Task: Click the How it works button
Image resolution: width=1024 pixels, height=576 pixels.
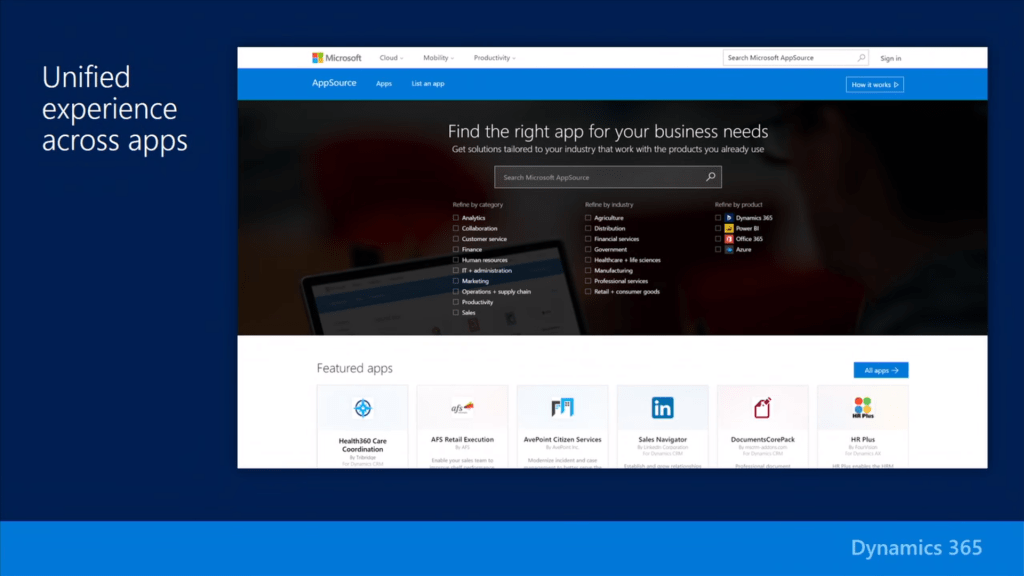Action: (x=875, y=84)
